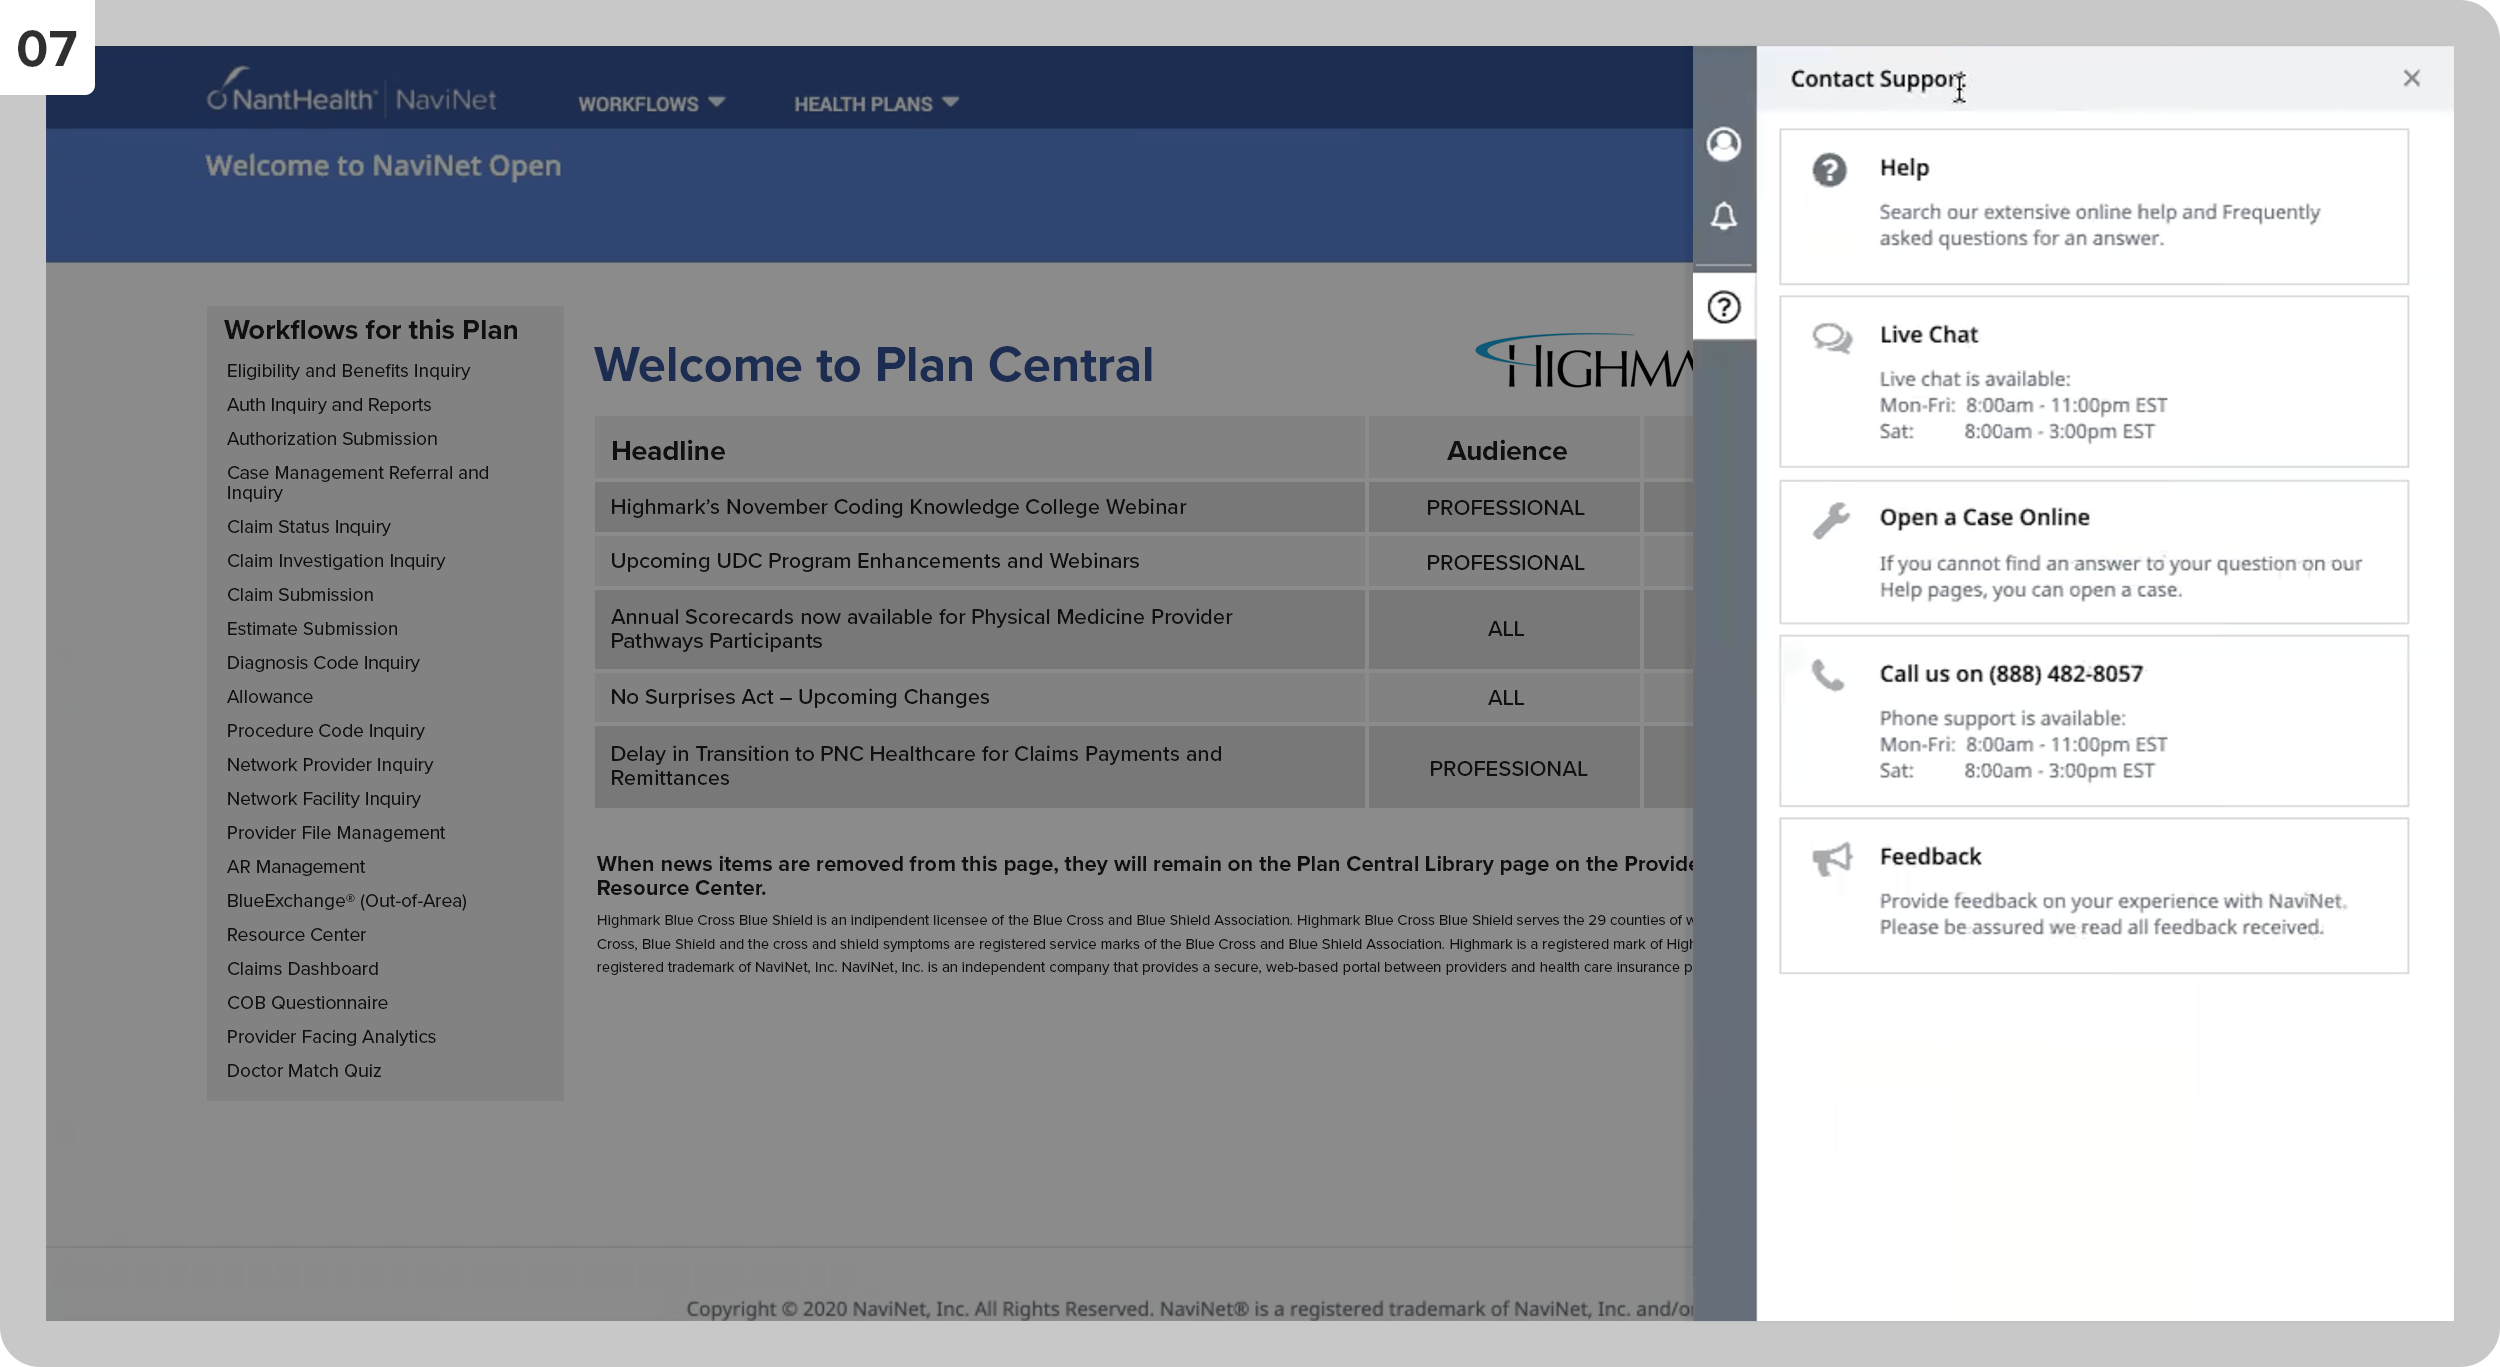Screen dimensions: 2500x1367
Task: Click the Highmark logo
Action: click(1584, 360)
